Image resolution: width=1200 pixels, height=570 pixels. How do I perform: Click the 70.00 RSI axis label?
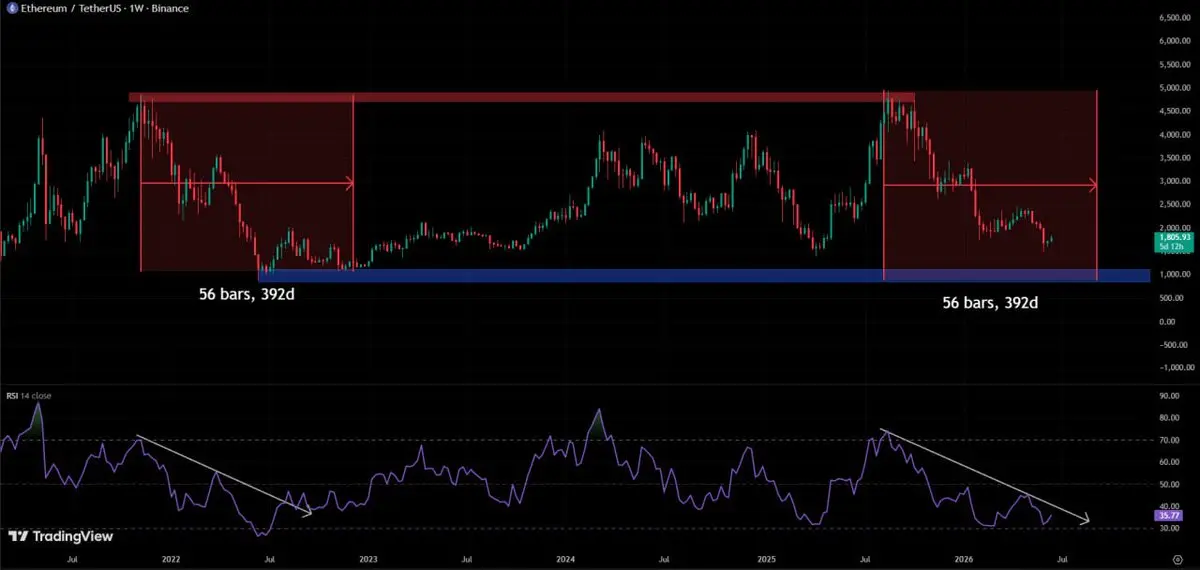click(x=1169, y=440)
